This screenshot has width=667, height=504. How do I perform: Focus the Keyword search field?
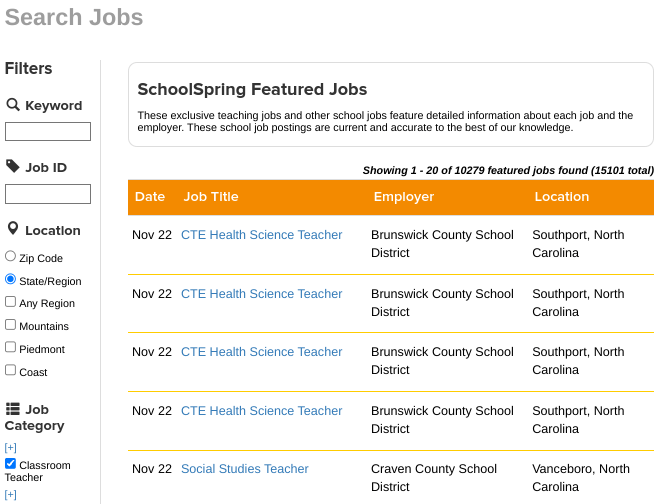point(48,132)
